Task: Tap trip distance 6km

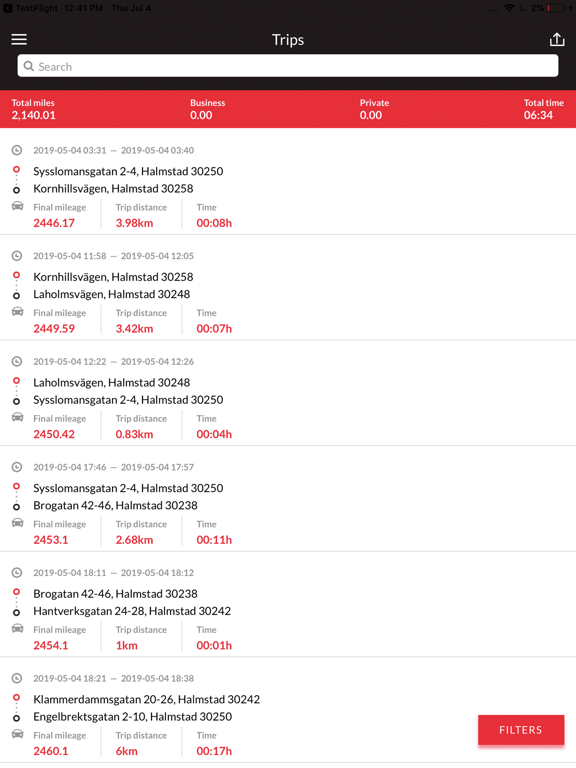Action: 127,751
